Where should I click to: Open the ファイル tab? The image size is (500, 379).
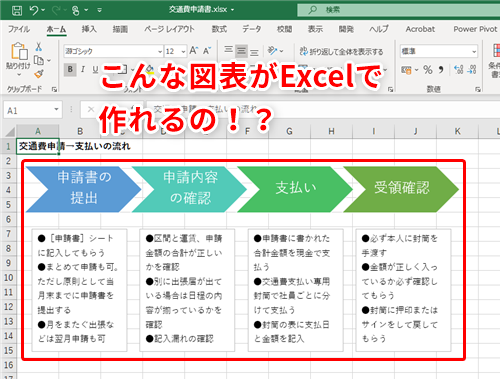click(19, 29)
